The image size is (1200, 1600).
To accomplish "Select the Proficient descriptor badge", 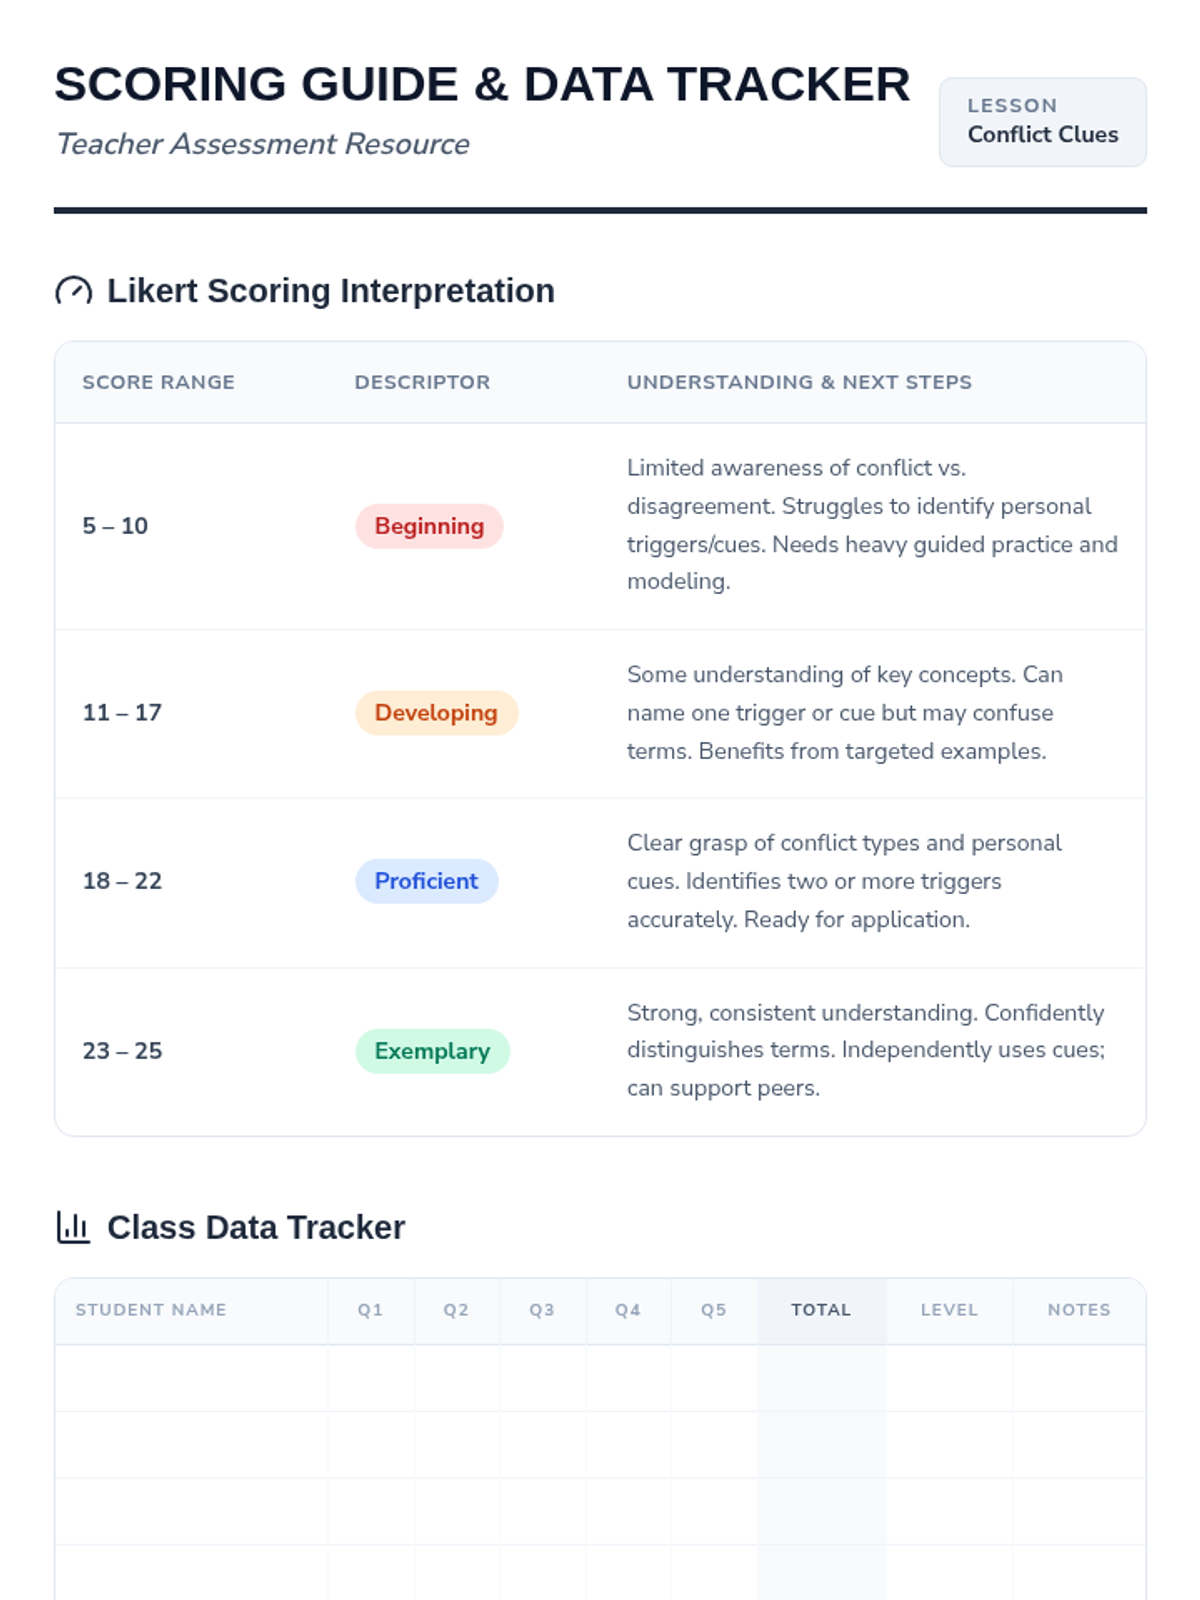I will coord(426,881).
